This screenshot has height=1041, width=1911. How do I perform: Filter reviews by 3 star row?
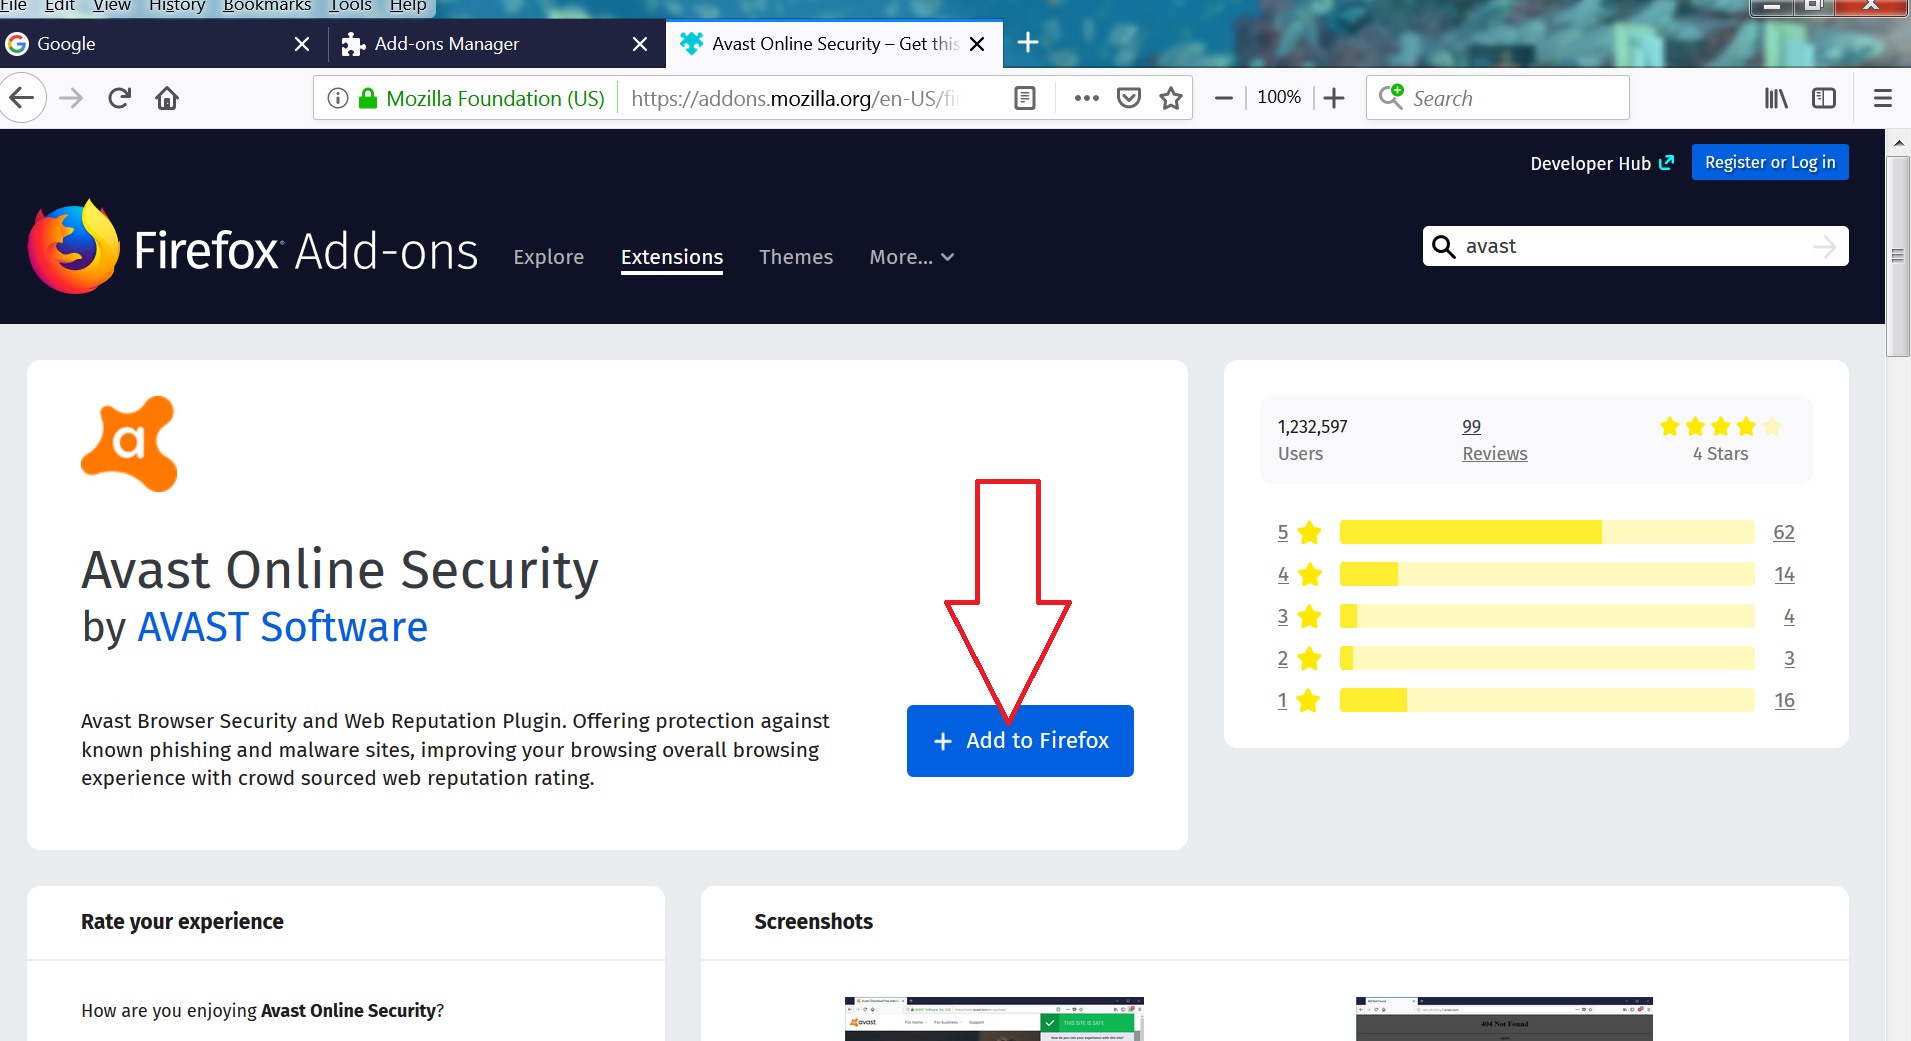point(1536,616)
